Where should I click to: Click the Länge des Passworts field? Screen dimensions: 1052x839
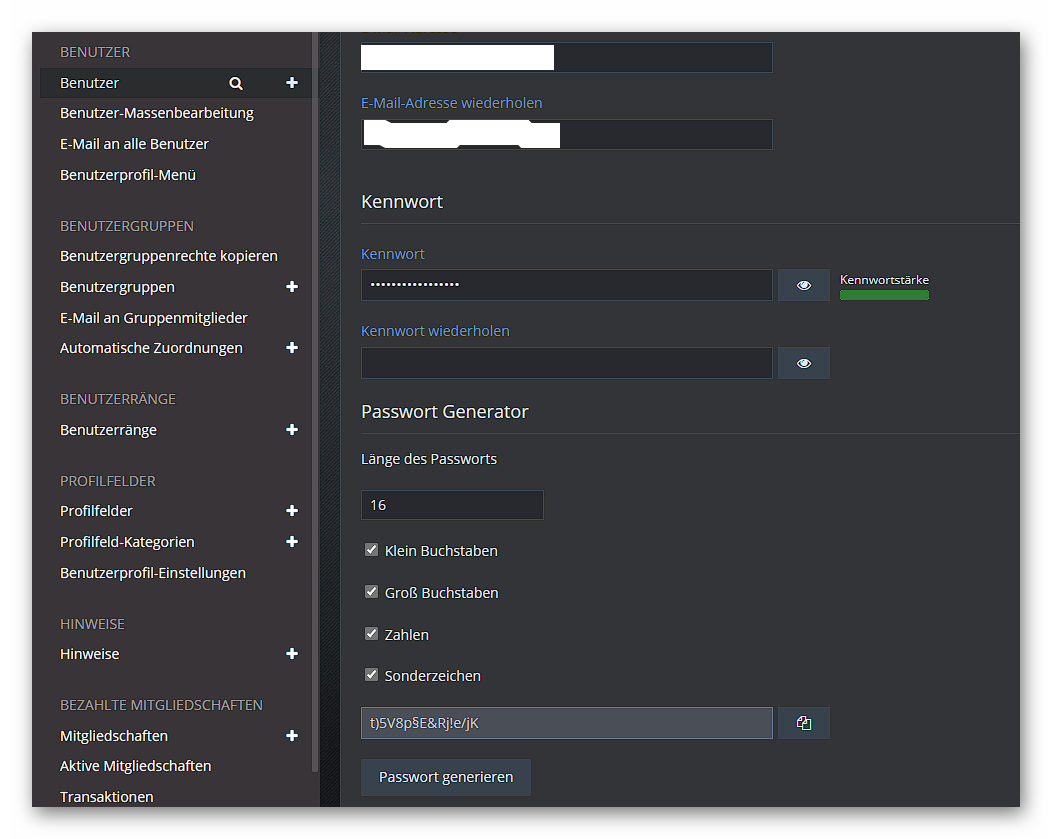[x=452, y=505]
